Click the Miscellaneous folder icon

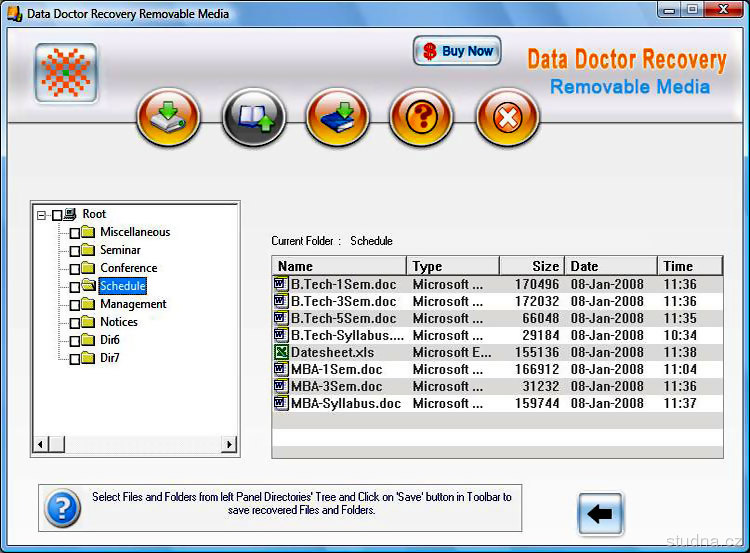point(88,232)
